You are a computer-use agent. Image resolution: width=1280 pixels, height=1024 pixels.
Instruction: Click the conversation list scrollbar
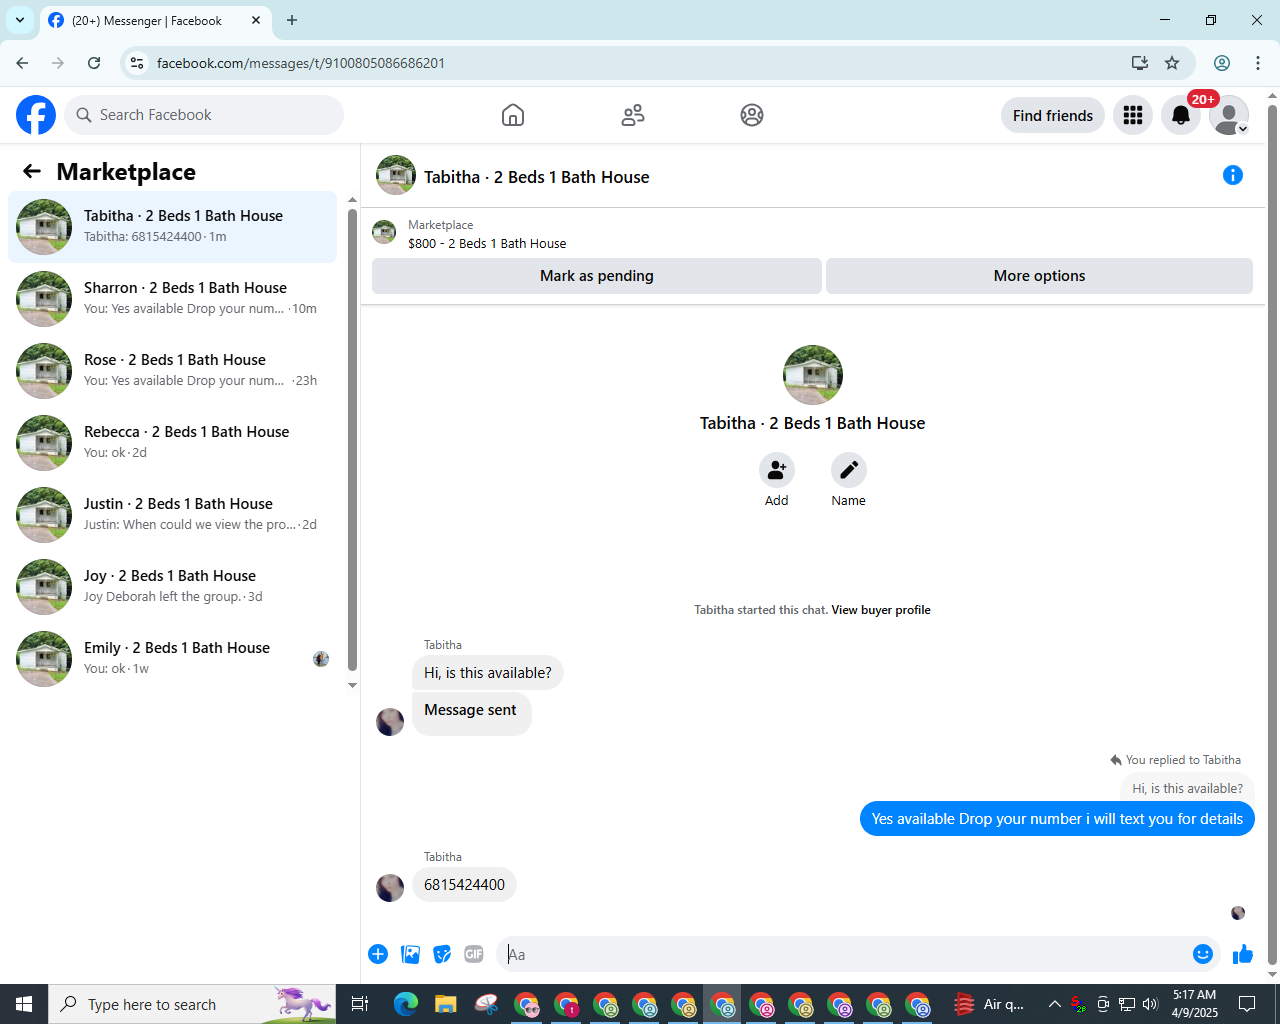(x=352, y=440)
